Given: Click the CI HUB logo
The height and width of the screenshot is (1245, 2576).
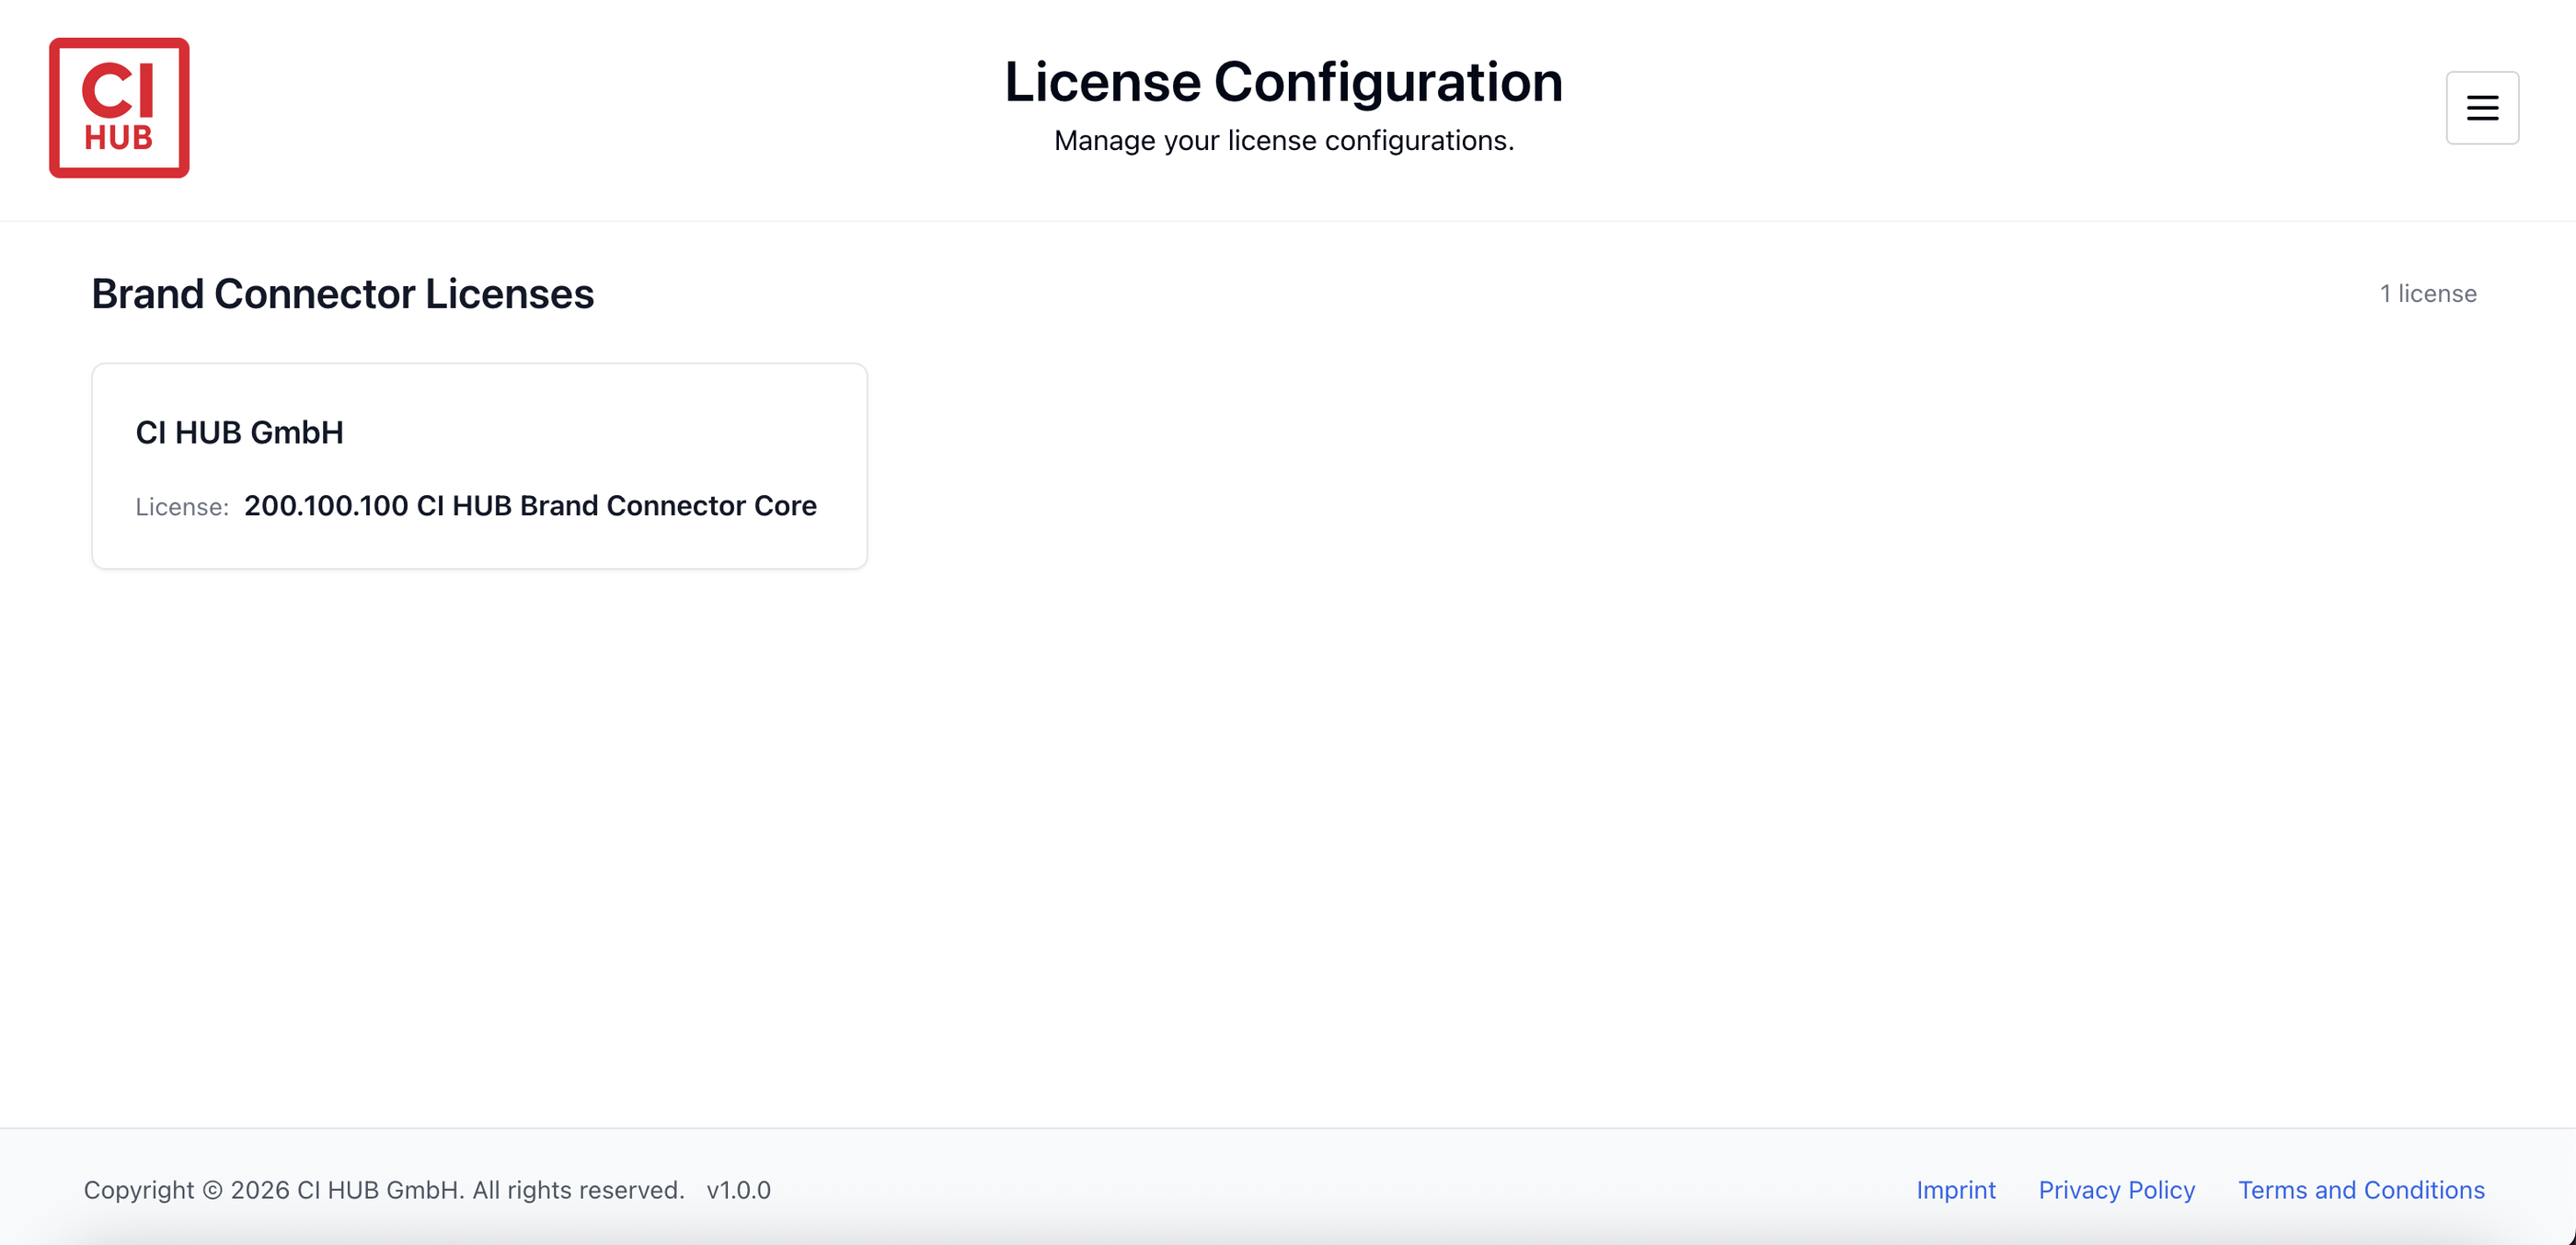Looking at the screenshot, I should 119,108.
